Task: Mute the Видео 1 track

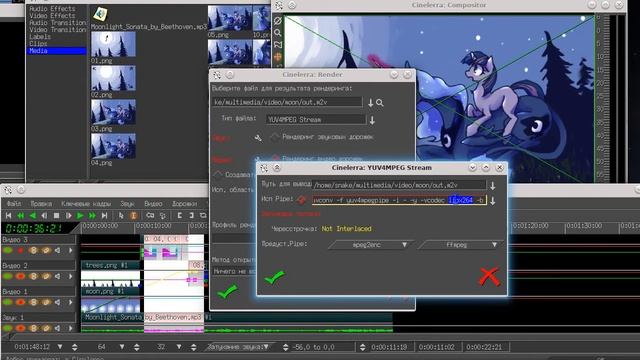Action: tap(58, 302)
